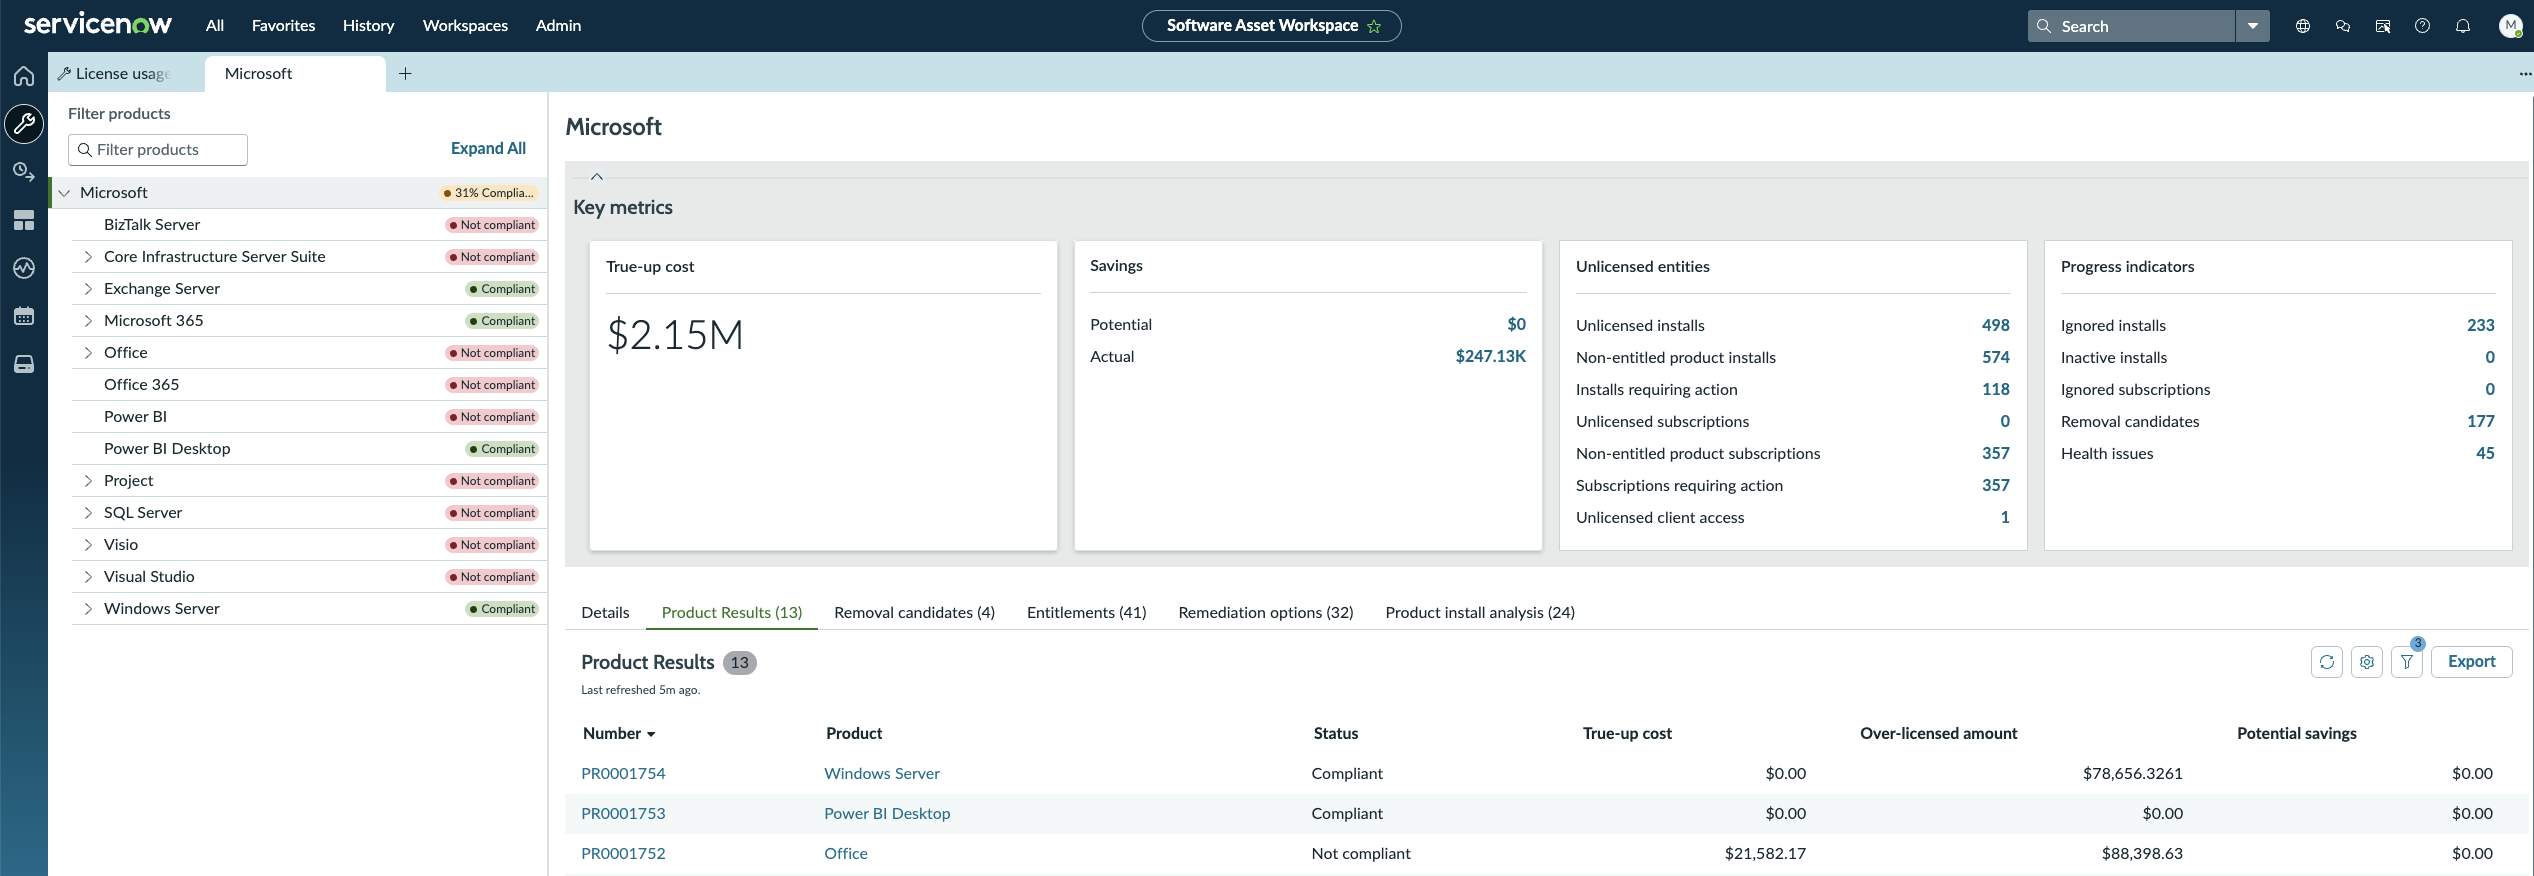This screenshot has height=876, width=2534.
Task: Open the Windows Server link in results table
Action: 882,773
